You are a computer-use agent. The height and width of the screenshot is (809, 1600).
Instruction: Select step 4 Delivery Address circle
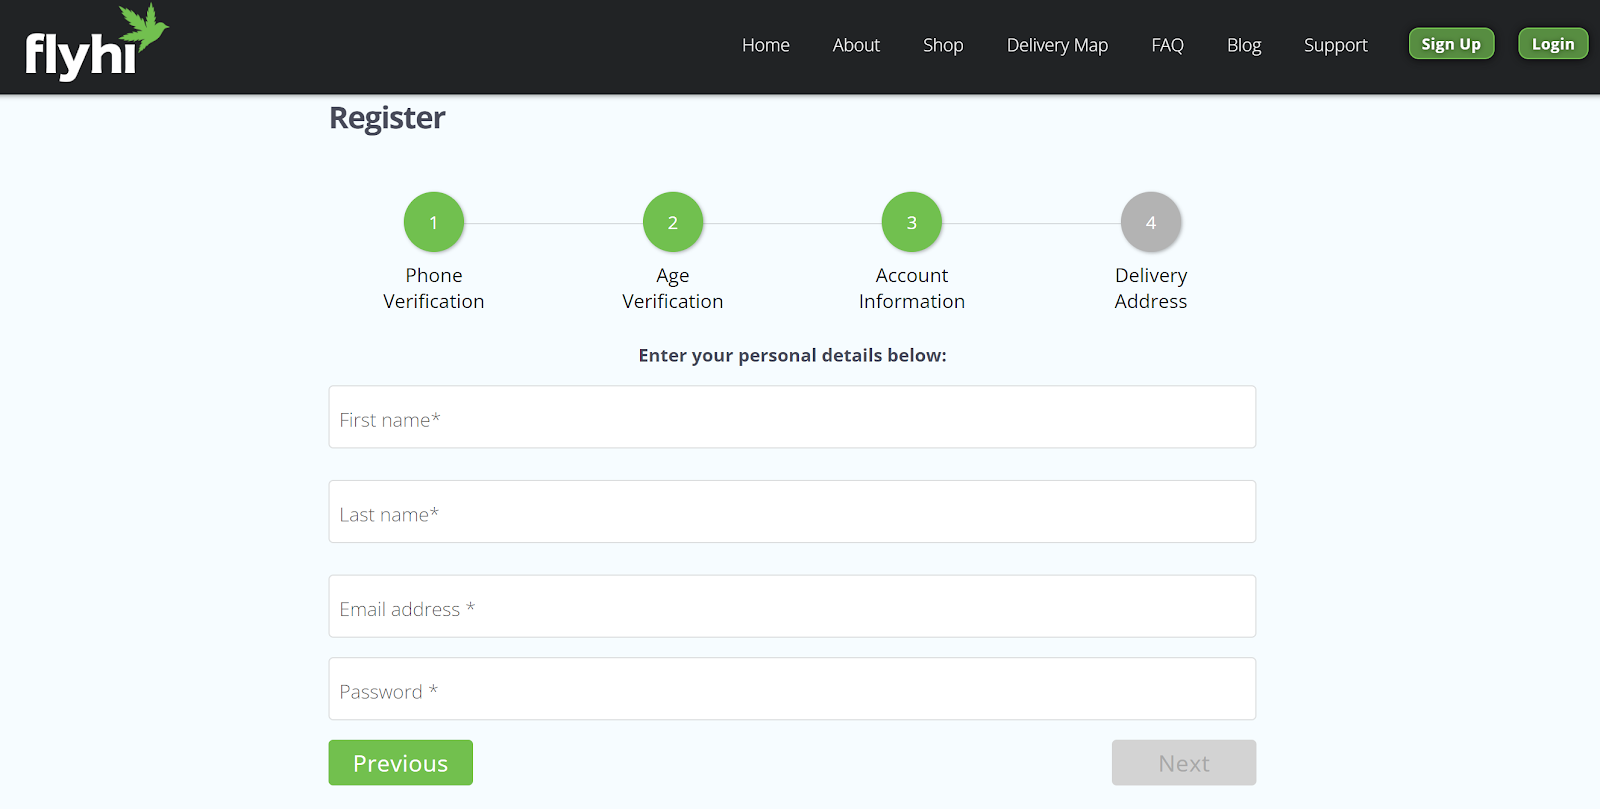pos(1150,222)
